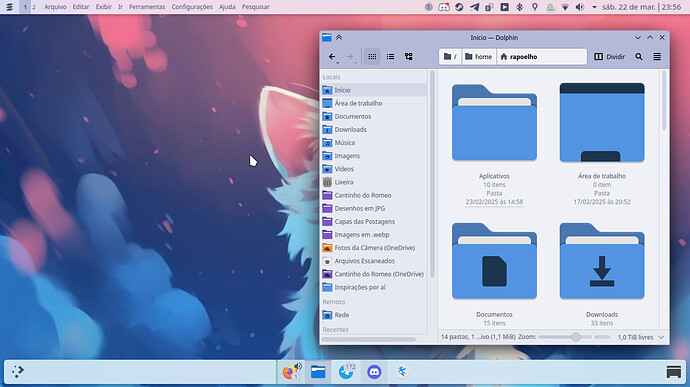Screen dimensions: 690x387
Task: Open Wi-Fi network tray icon
Action: pos(565,7)
